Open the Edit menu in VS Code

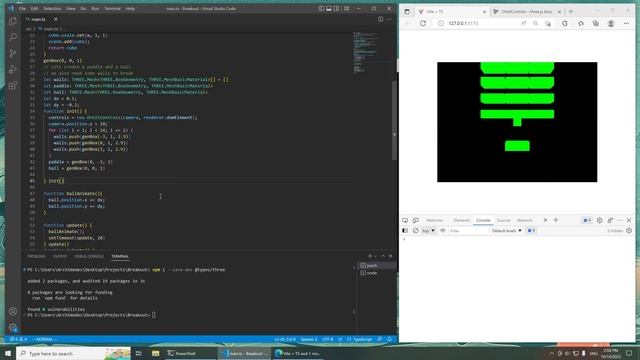click(34, 8)
